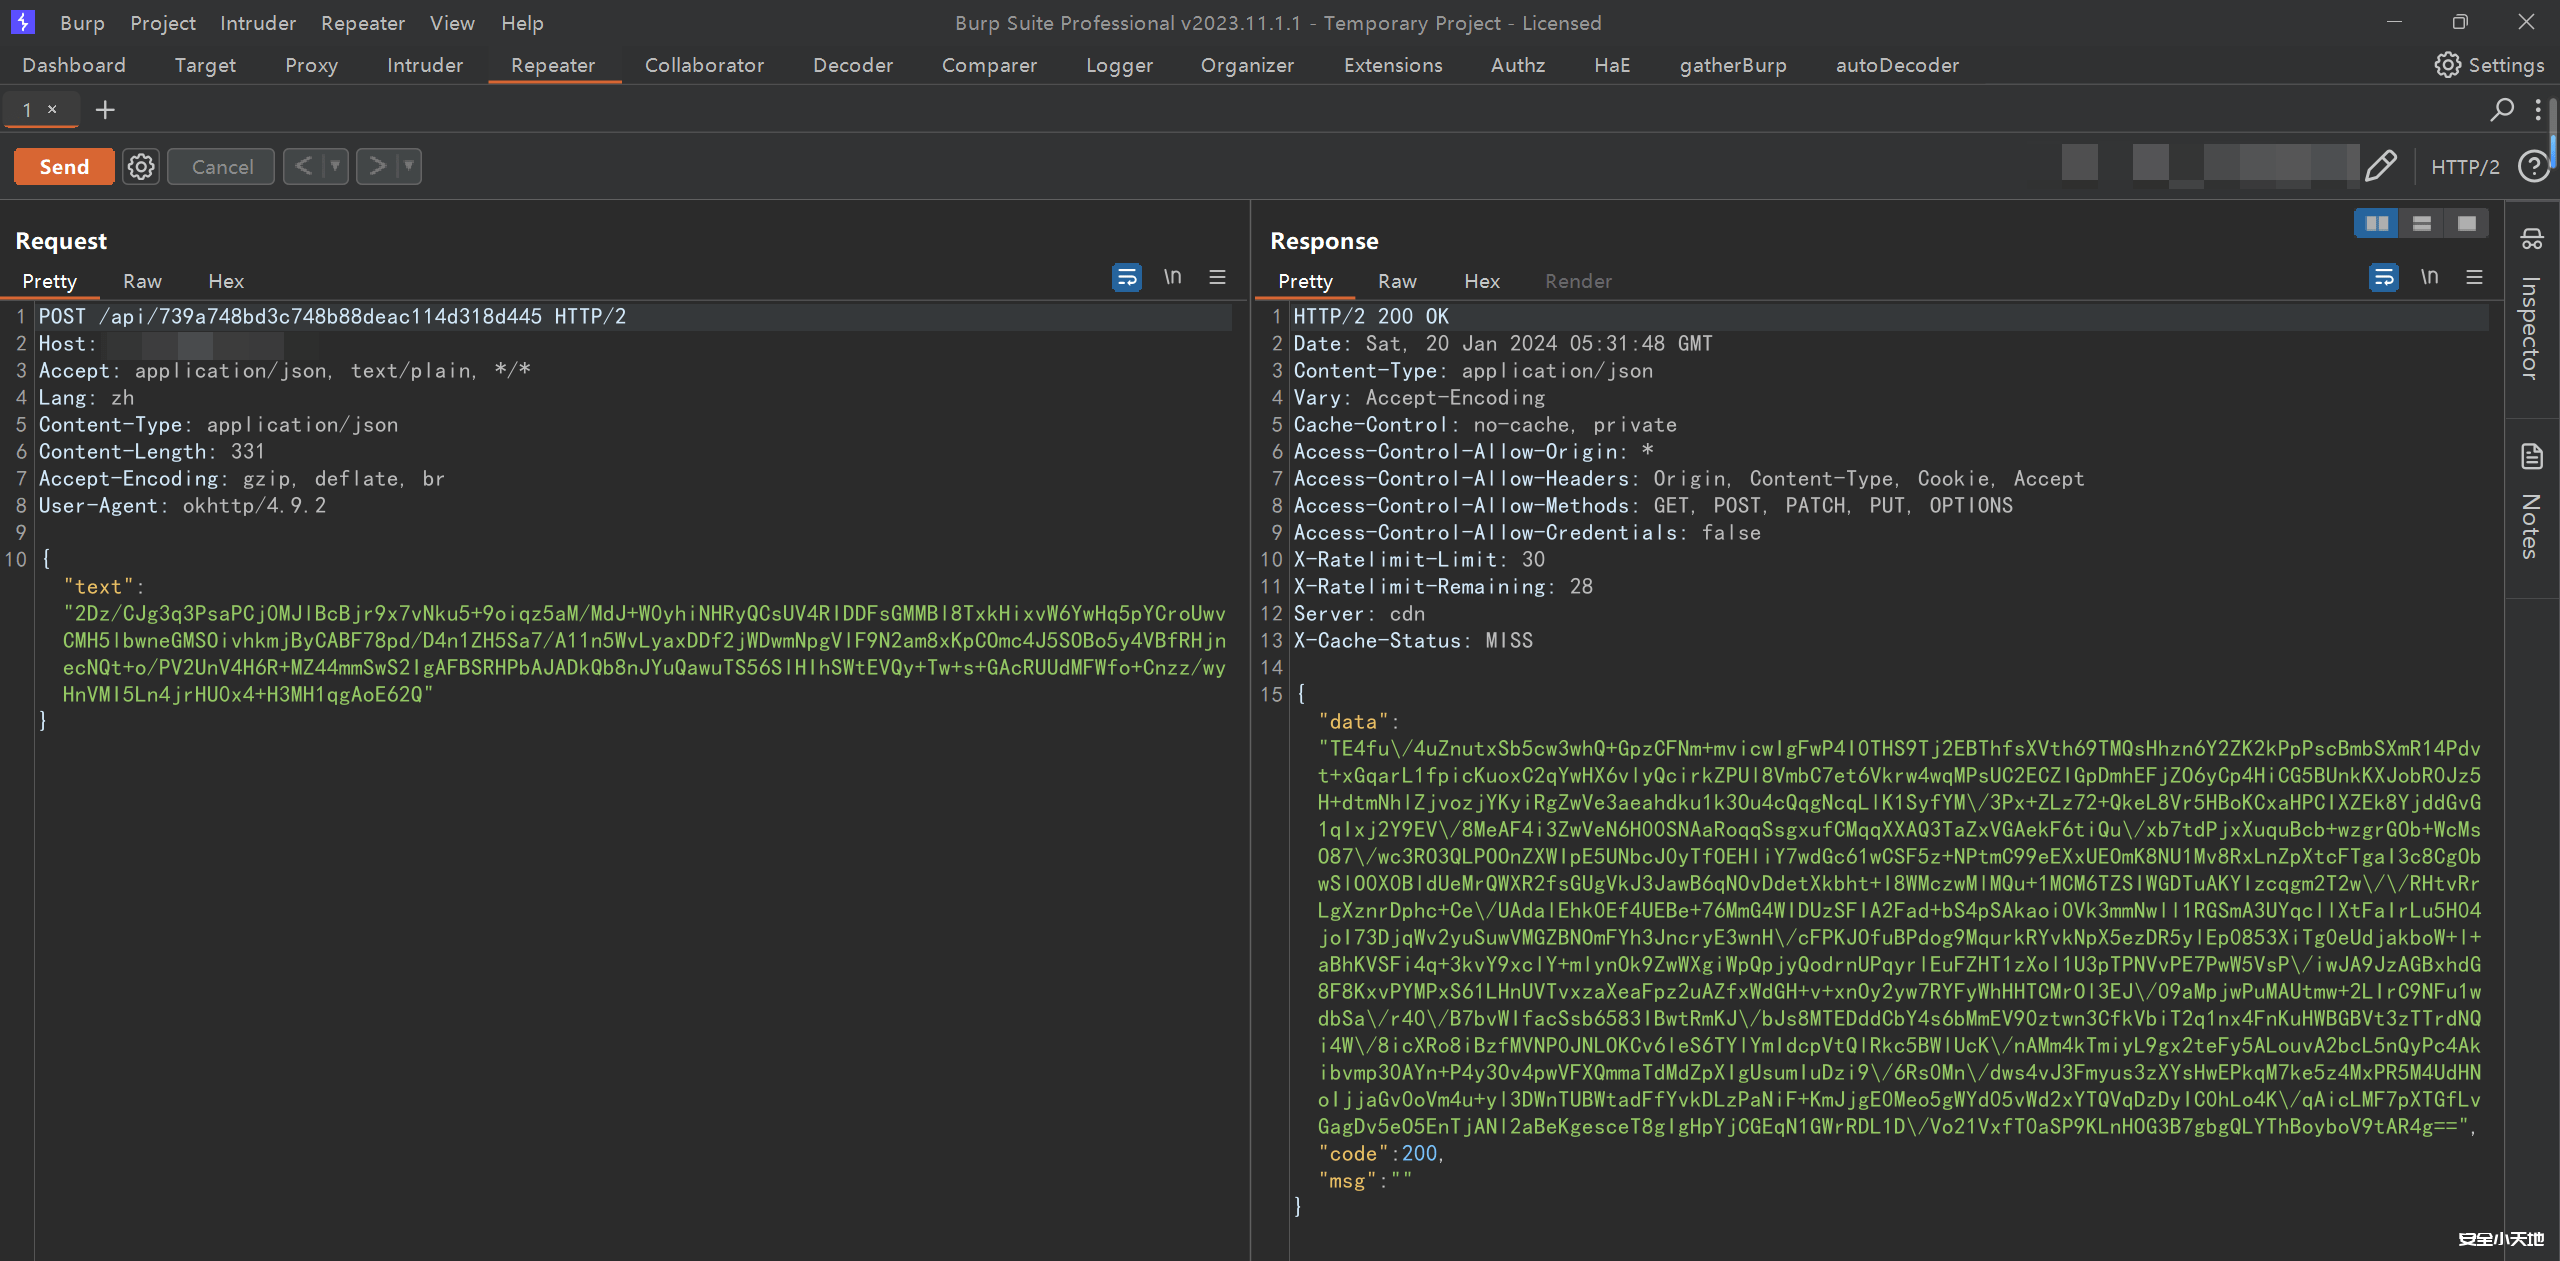
Task: Open Repeater request settings gear icon
Action: [141, 166]
